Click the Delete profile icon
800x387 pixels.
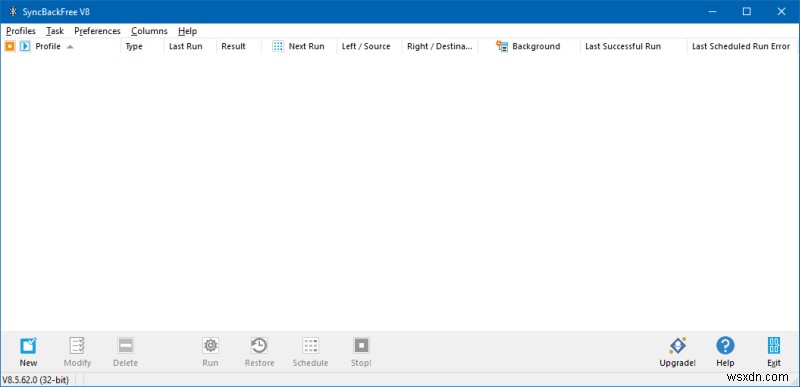click(125, 346)
